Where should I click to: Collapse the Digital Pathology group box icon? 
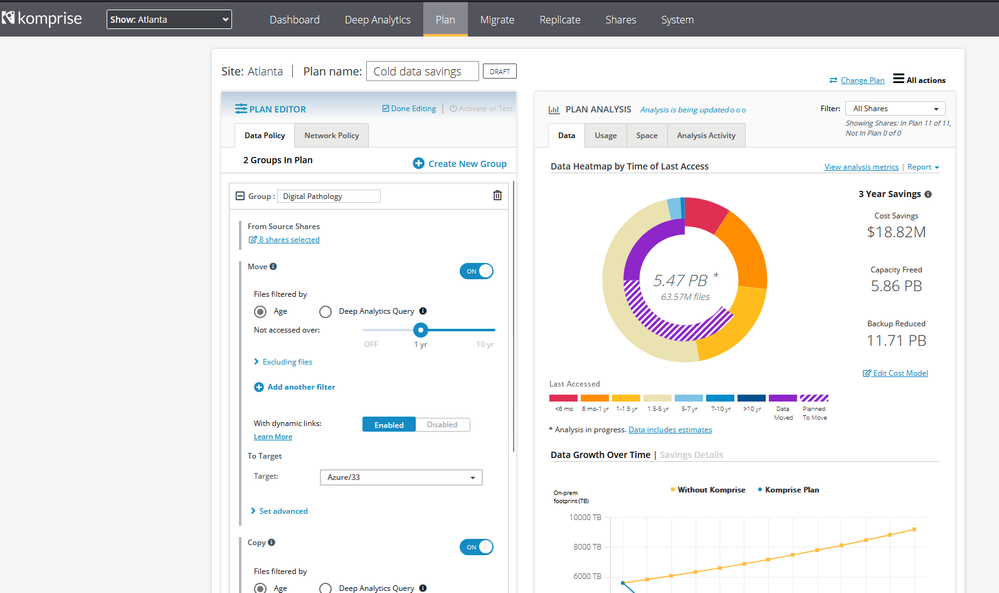(x=240, y=196)
